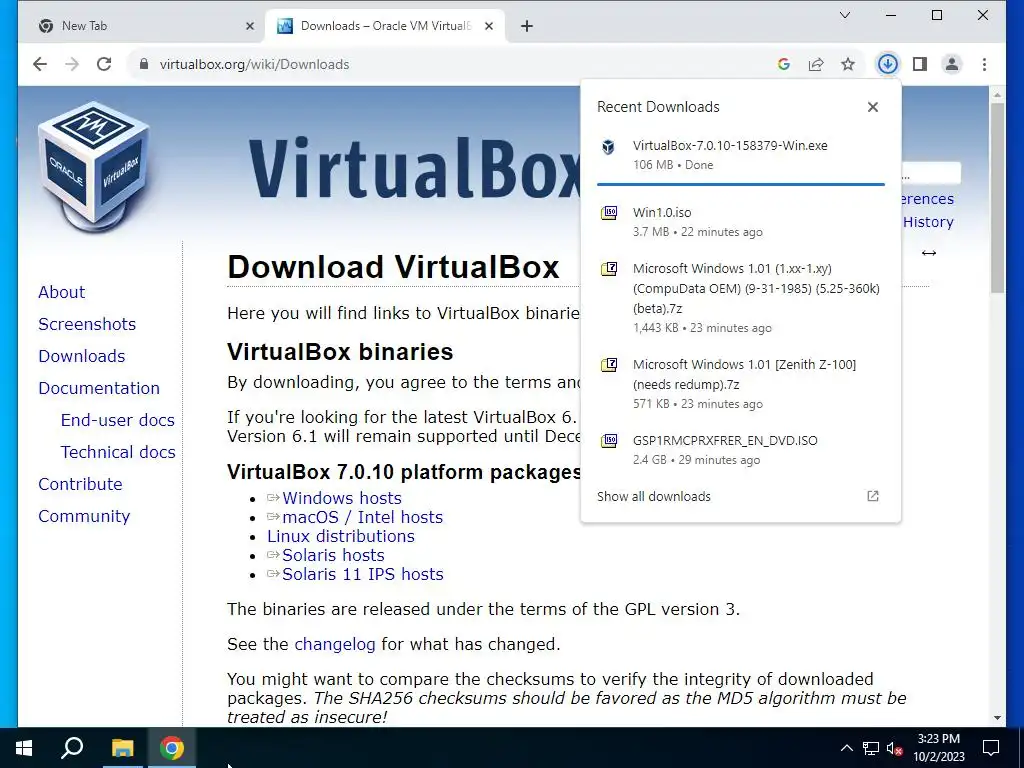Click the Solaris 11 IPS hosts link

362,574
